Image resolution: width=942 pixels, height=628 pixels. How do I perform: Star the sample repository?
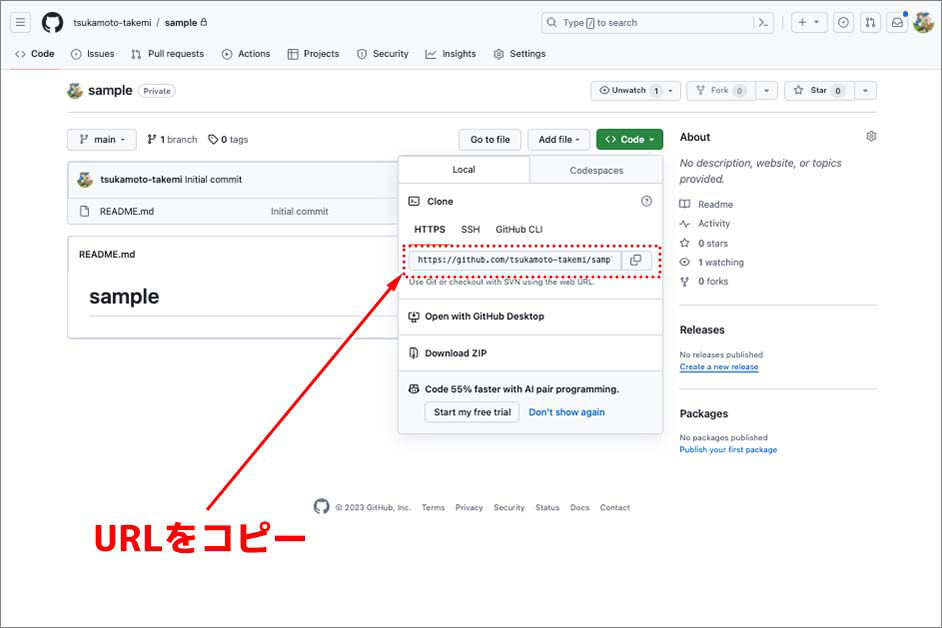(x=818, y=90)
